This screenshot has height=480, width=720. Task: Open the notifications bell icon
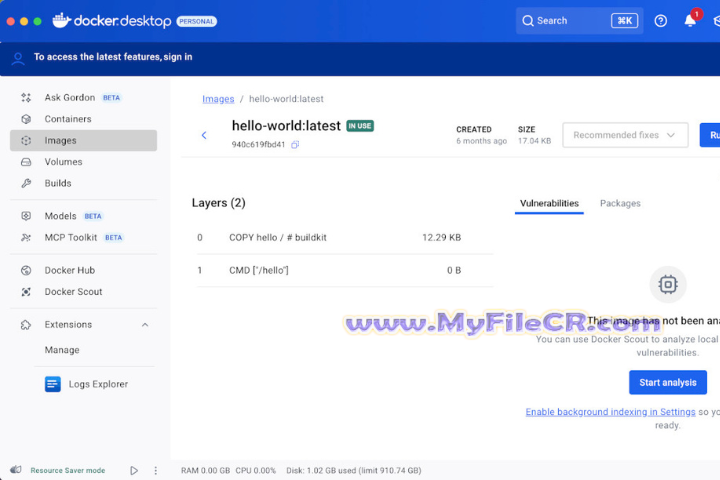pyautogui.click(x=690, y=21)
